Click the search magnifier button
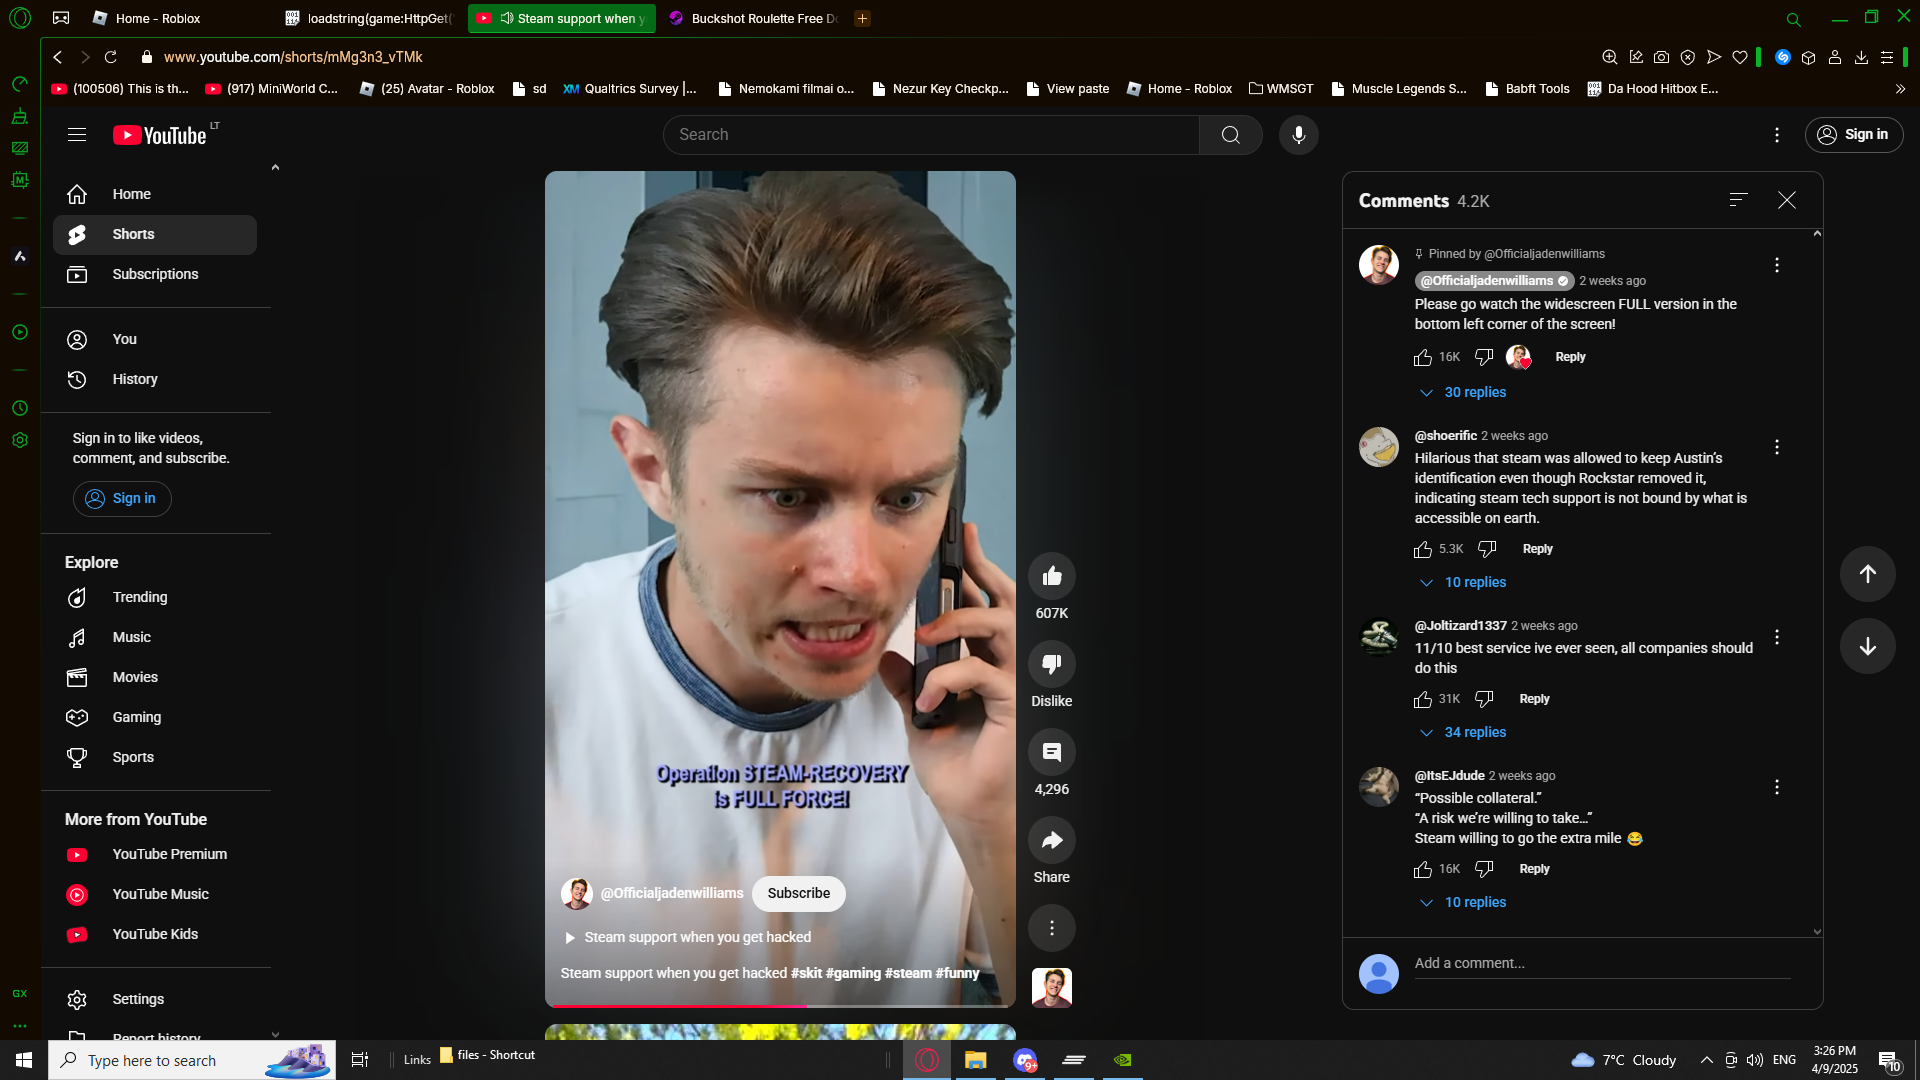1920x1080 pixels. 1230,135
